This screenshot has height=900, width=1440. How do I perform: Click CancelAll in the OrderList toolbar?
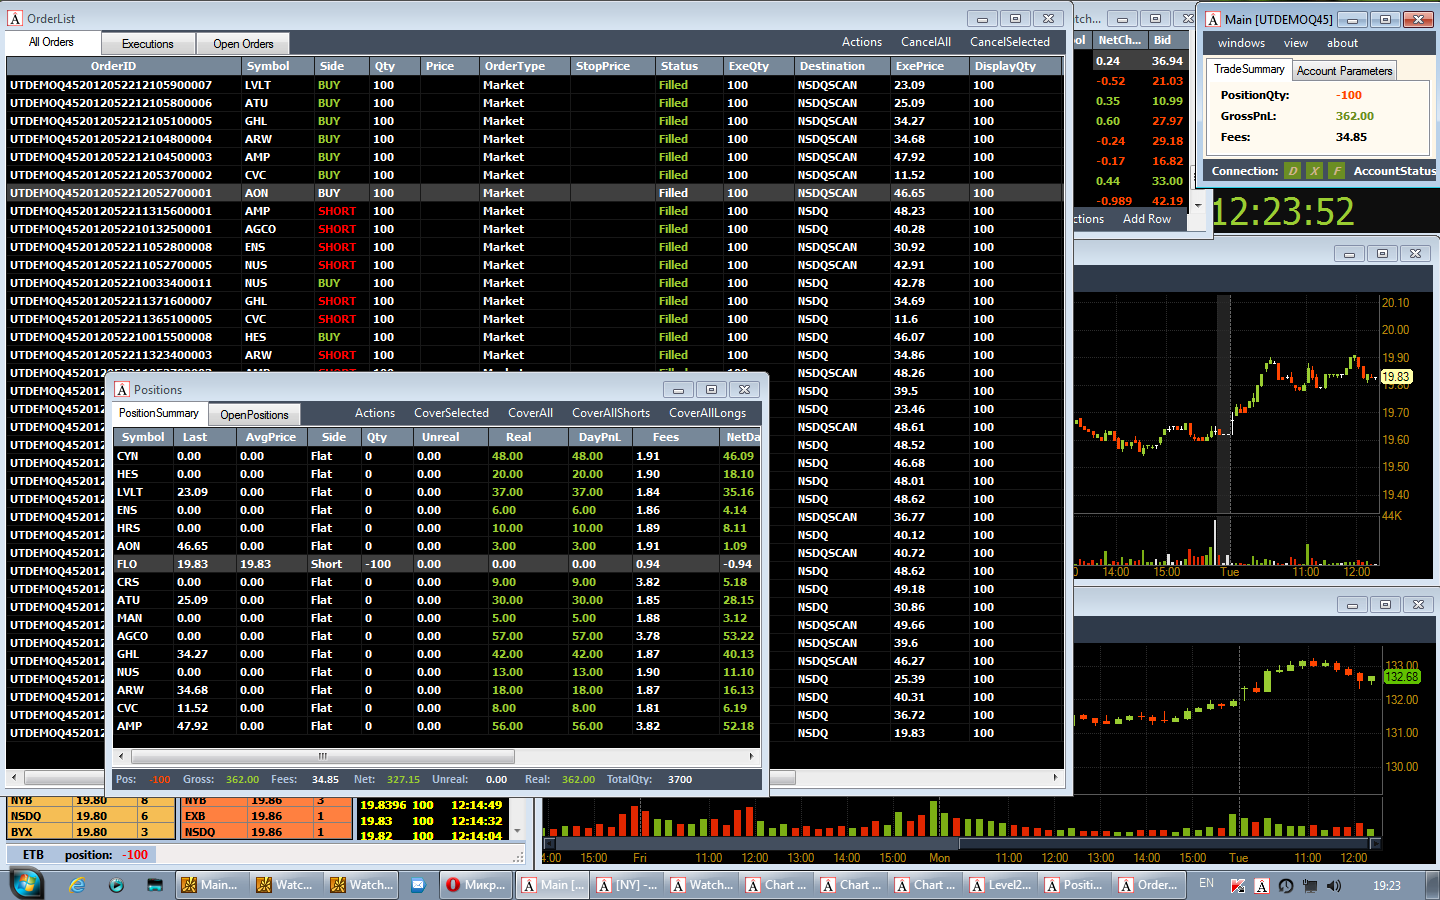pyautogui.click(x=925, y=42)
